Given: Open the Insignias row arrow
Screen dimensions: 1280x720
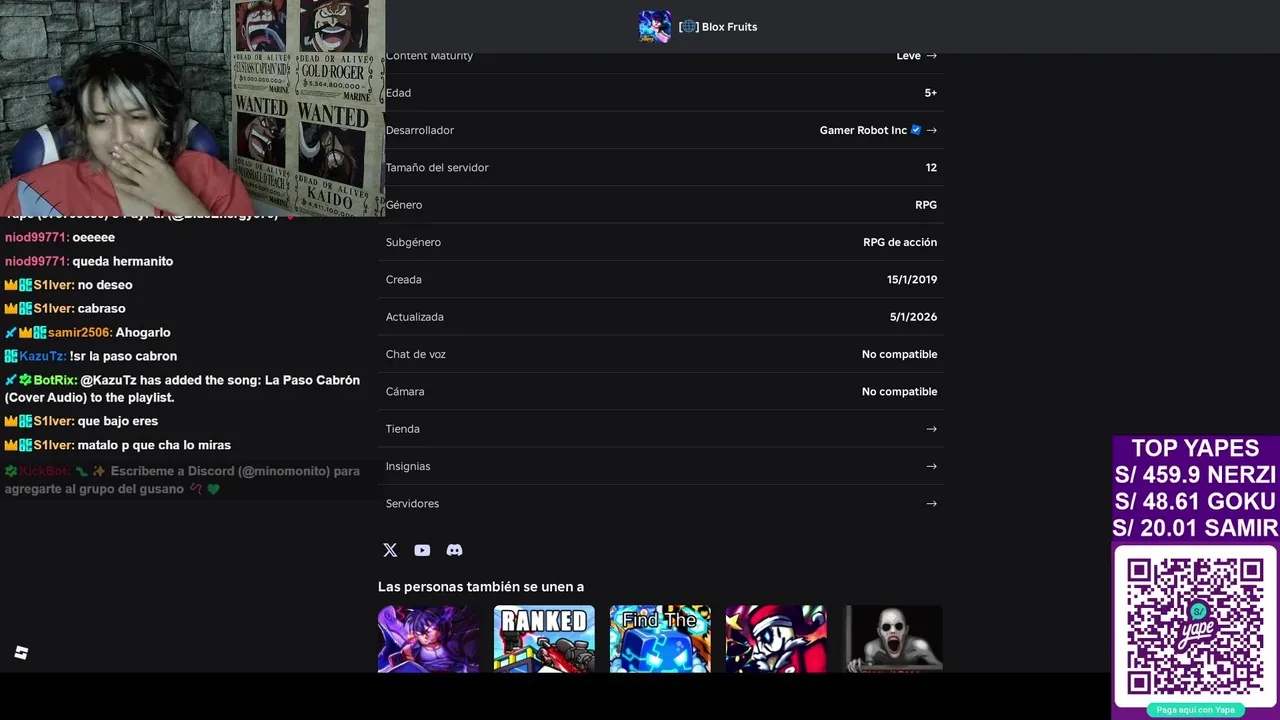Looking at the screenshot, I should [931, 466].
